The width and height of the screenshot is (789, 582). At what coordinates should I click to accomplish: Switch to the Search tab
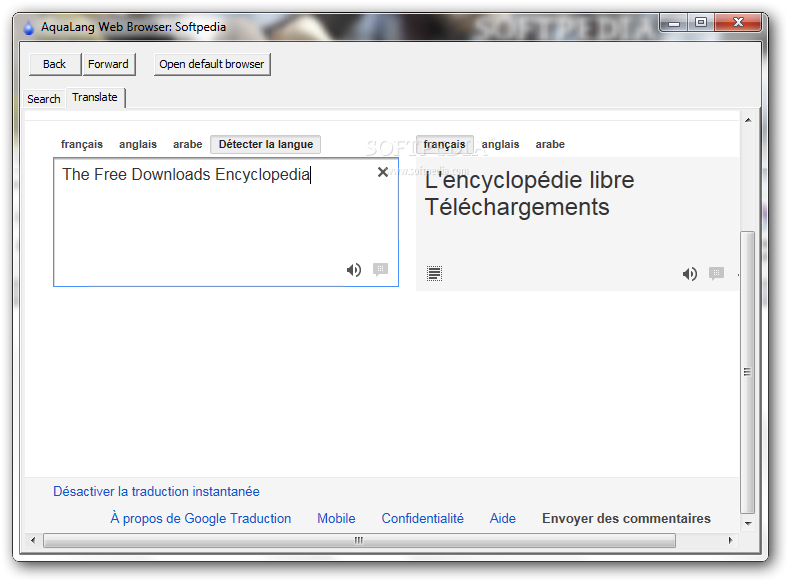pos(44,99)
